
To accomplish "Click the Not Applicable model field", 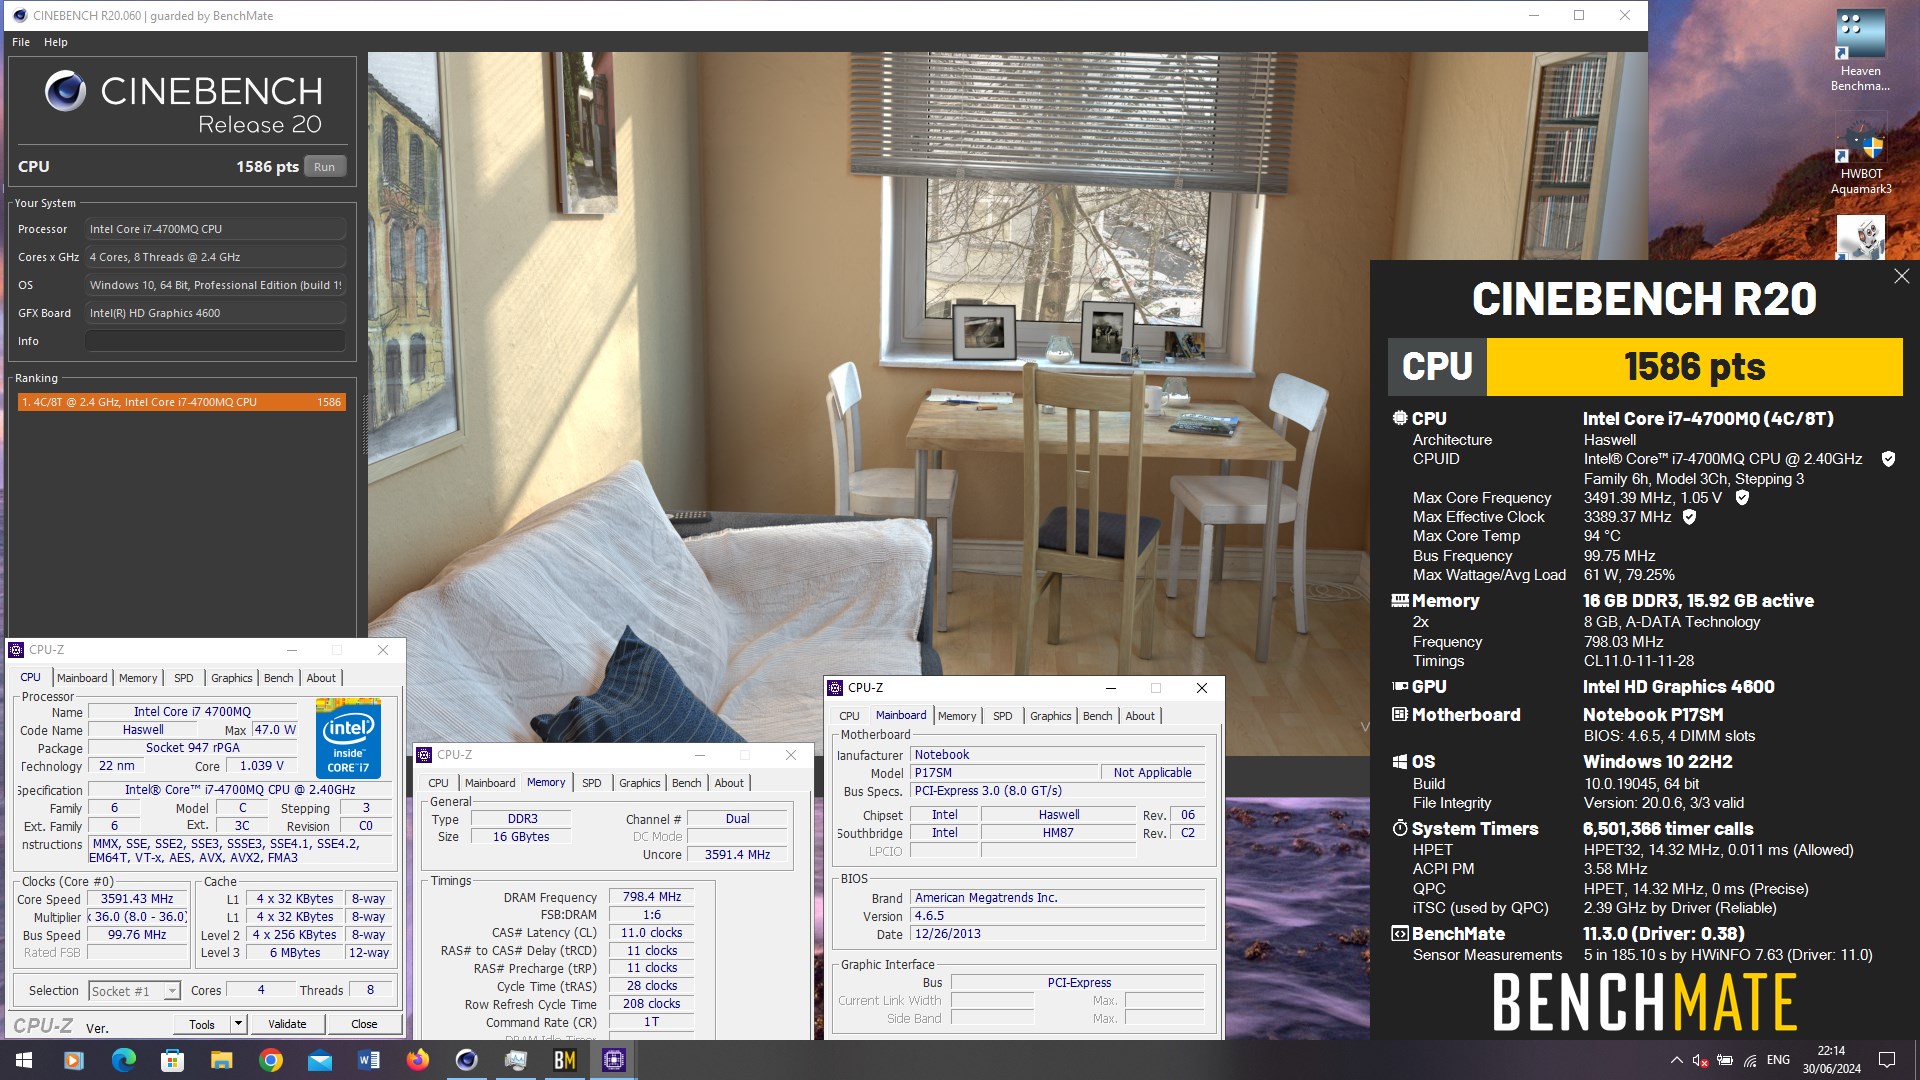I will coord(1152,773).
